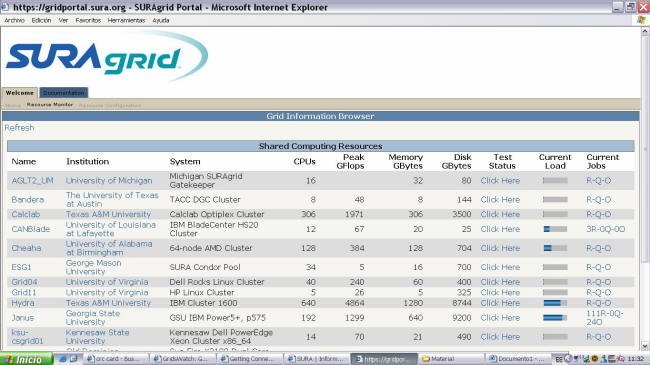Image resolution: width=650 pixels, height=365 pixels.
Task: Click the Current Load bar for Hydra
Action: tap(555, 303)
